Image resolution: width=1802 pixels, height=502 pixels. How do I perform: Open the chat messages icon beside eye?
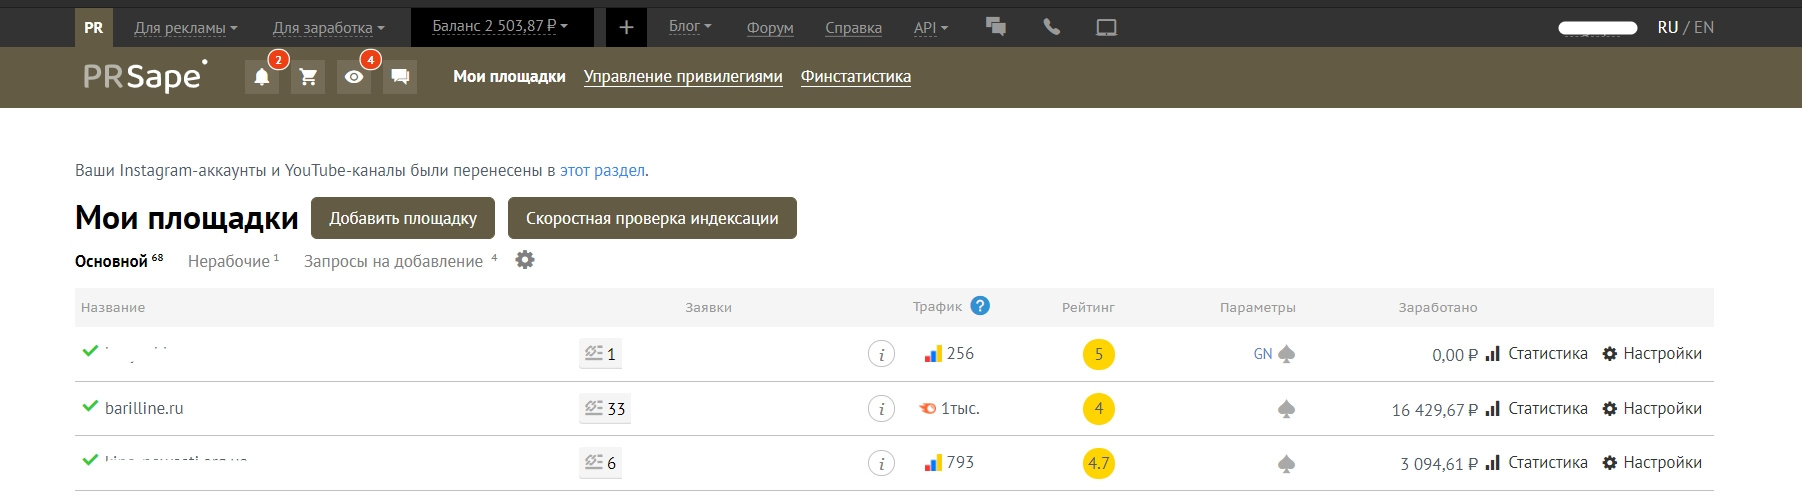(x=400, y=77)
